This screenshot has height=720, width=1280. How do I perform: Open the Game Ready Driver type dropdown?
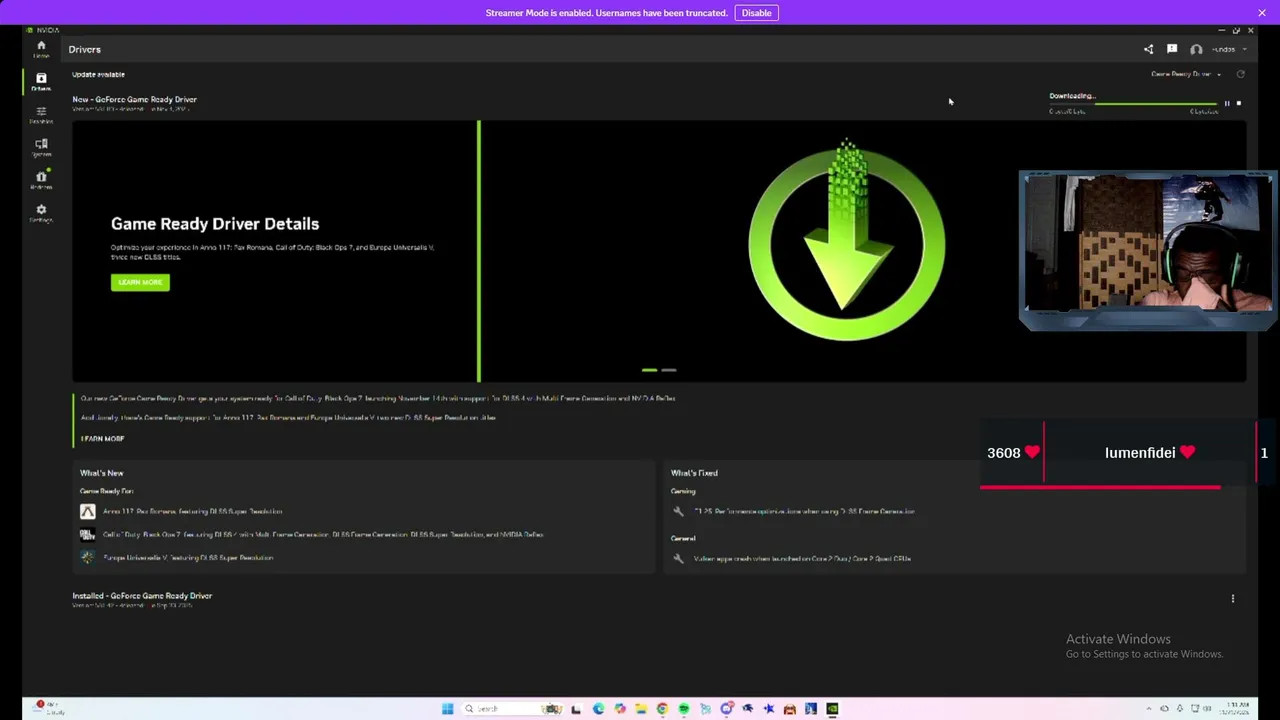coord(1186,74)
